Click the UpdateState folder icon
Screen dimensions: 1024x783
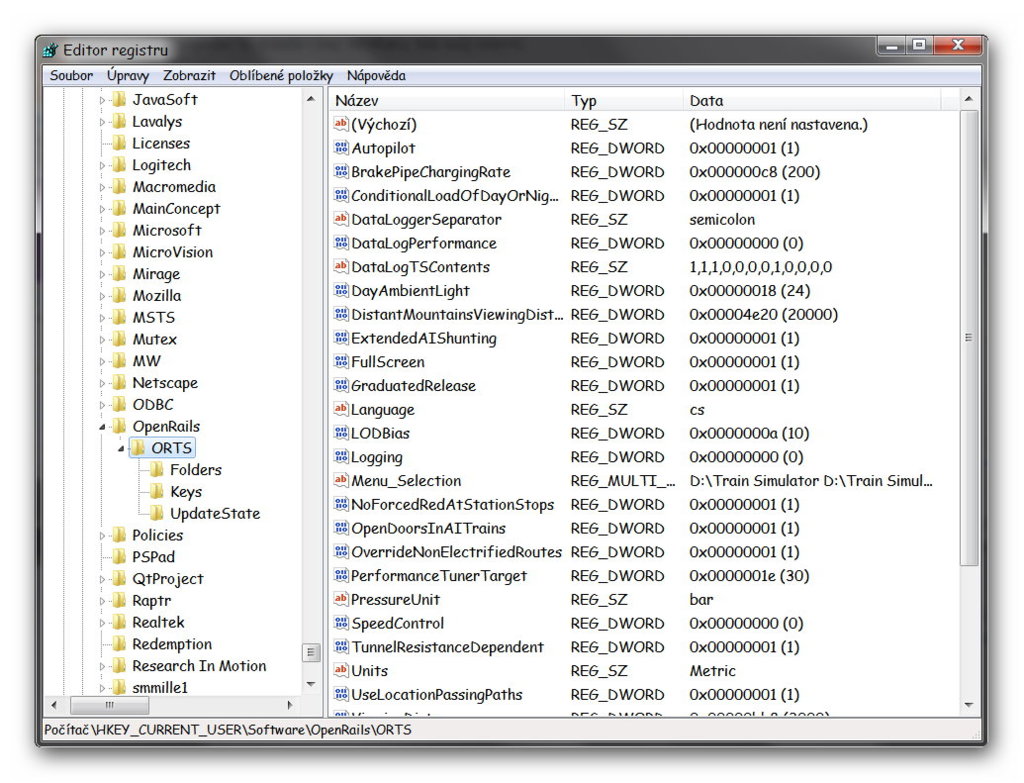tap(157, 514)
